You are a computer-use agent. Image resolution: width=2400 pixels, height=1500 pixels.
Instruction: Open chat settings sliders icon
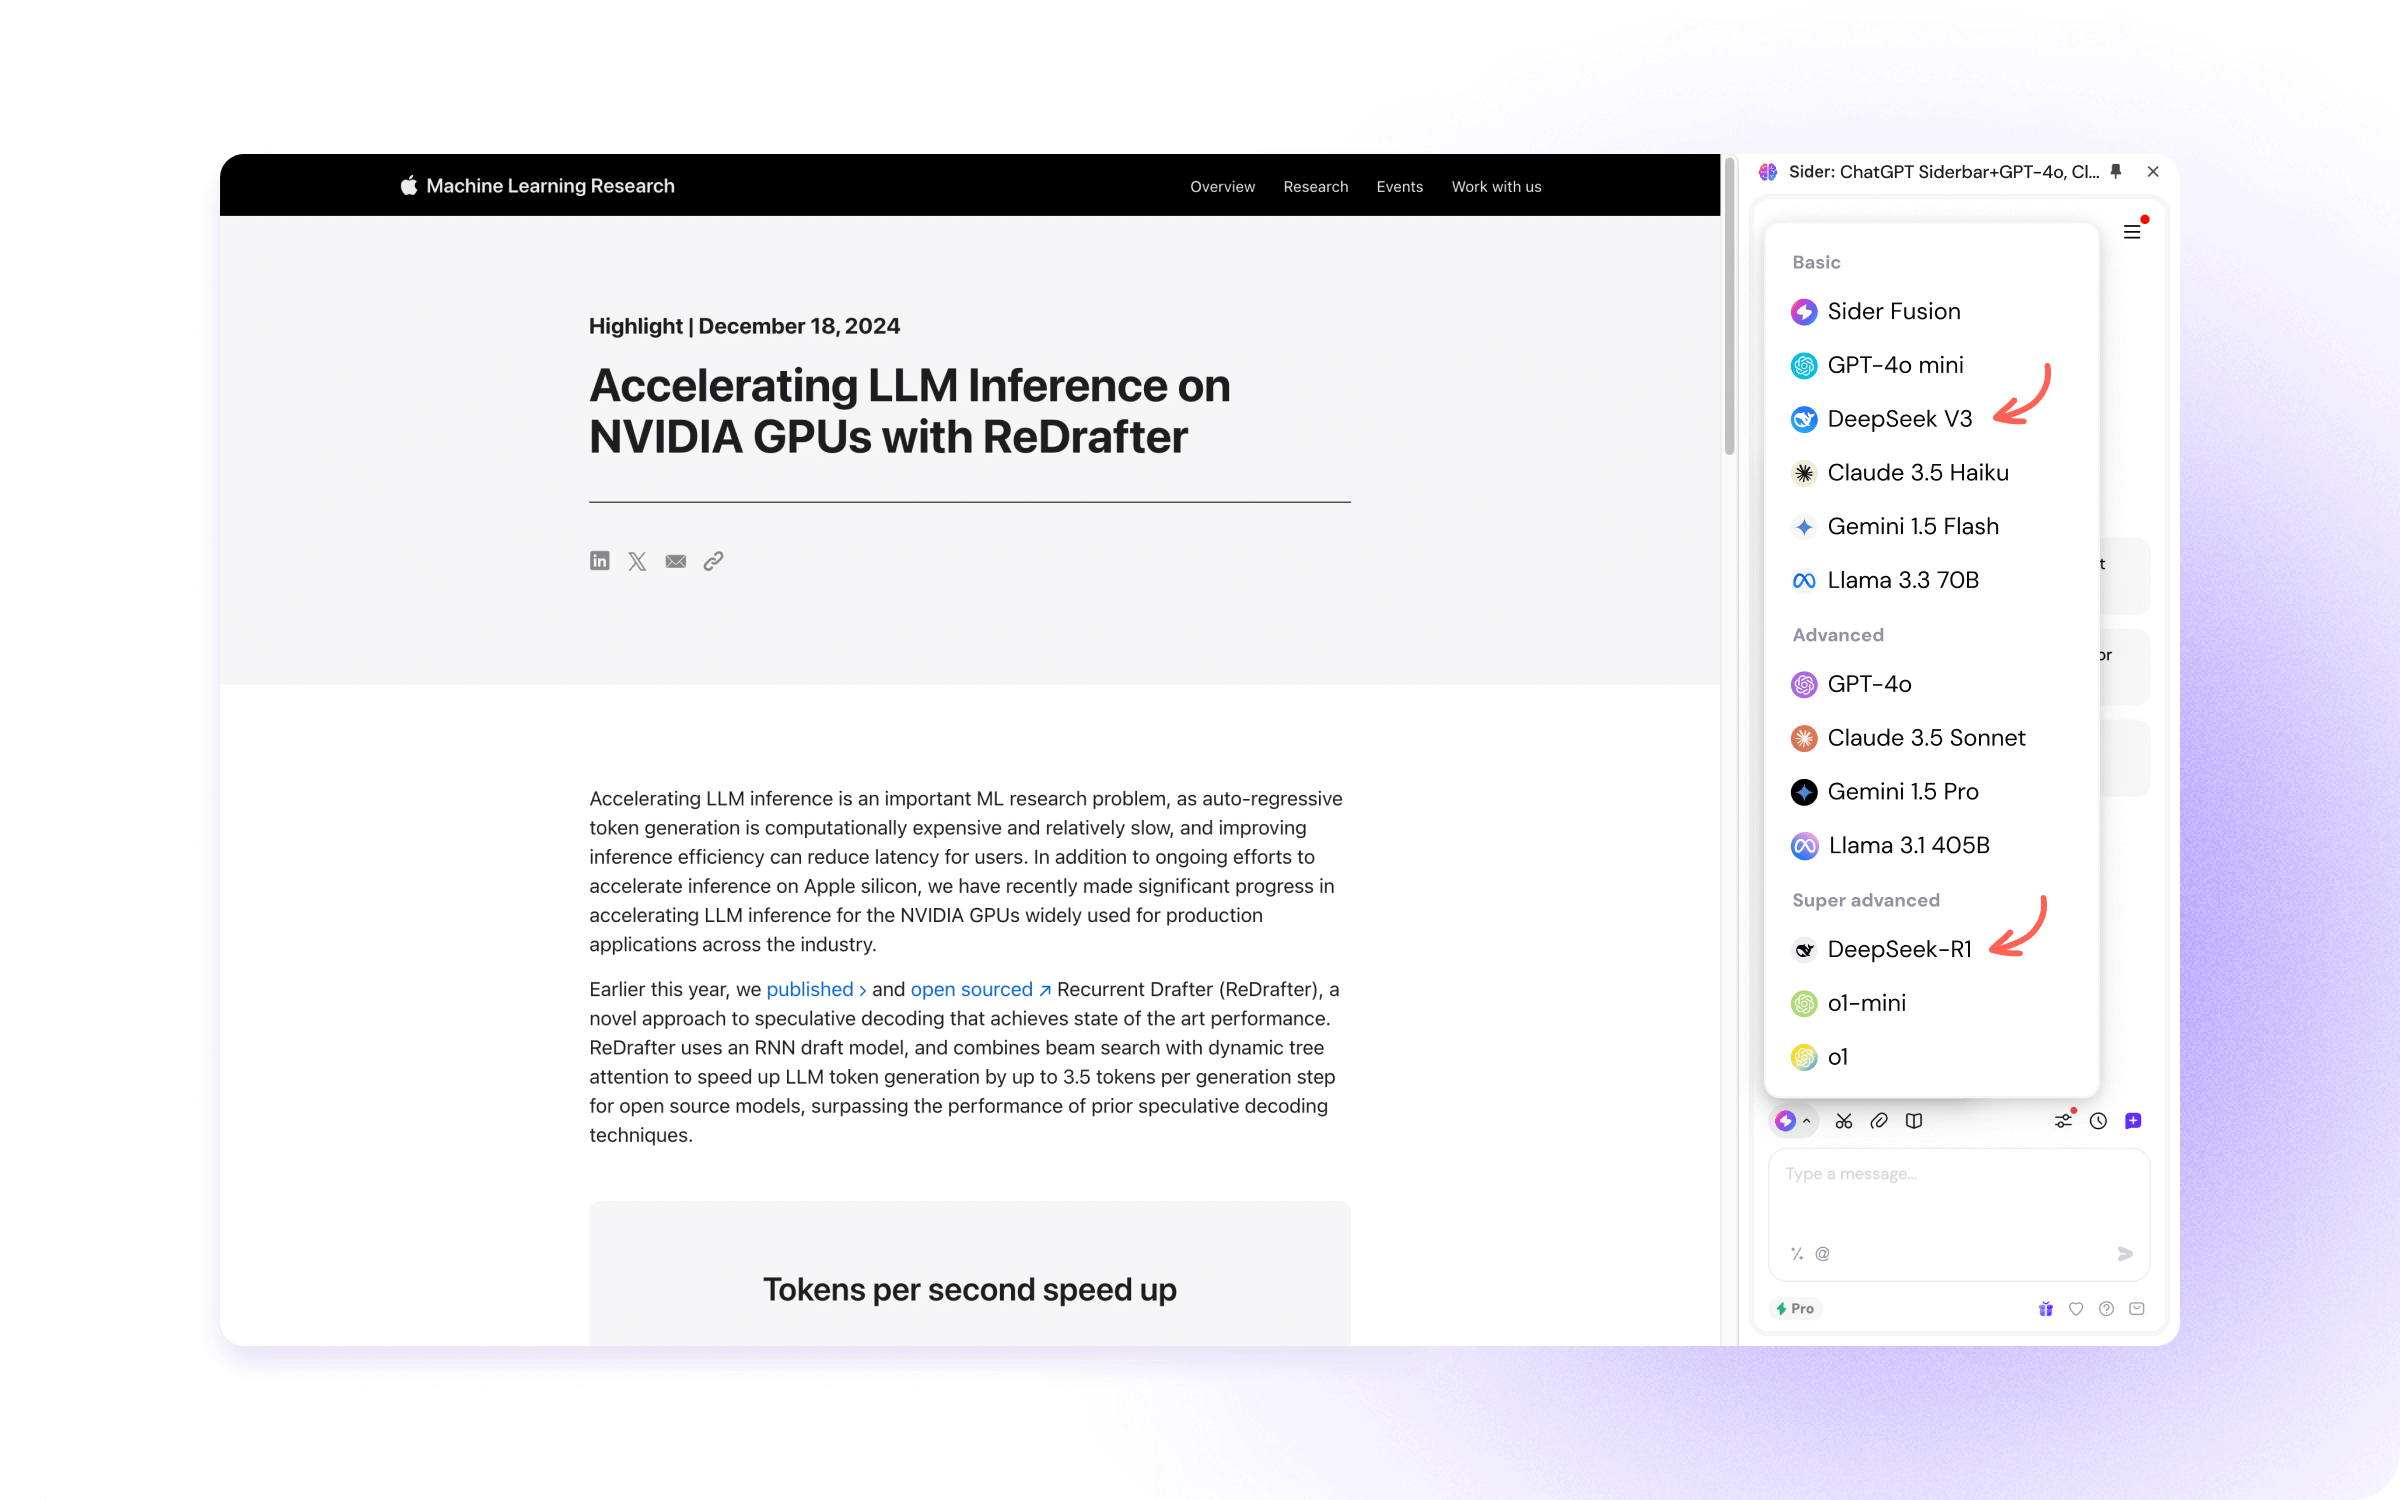2063,1121
